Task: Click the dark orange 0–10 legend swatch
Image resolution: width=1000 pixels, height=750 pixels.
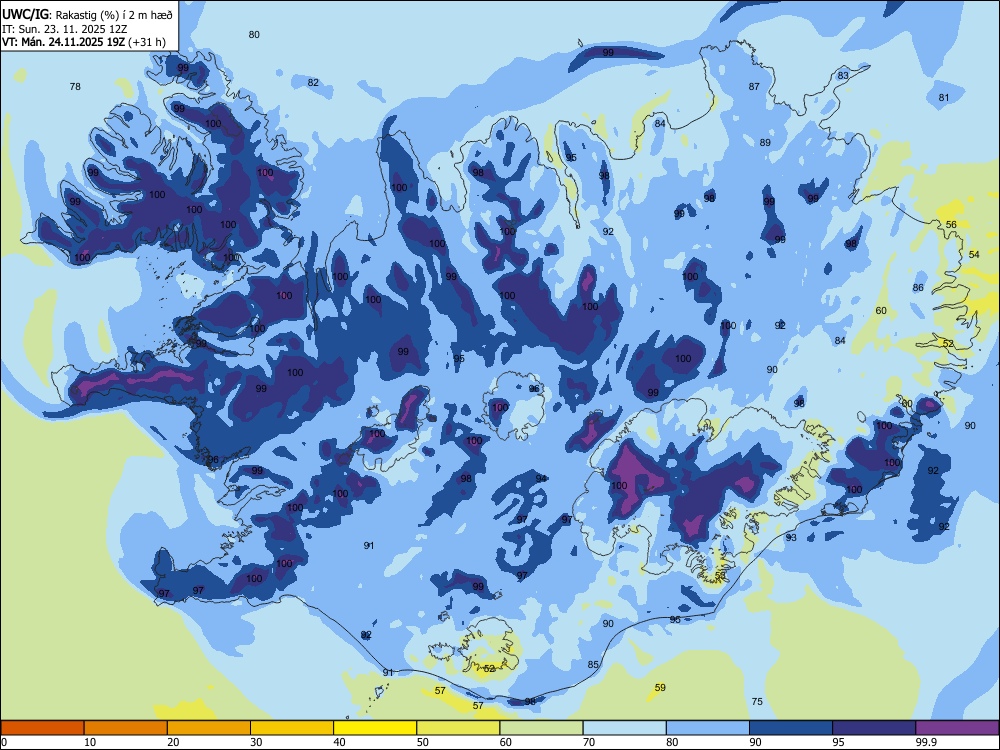Action: [42, 728]
